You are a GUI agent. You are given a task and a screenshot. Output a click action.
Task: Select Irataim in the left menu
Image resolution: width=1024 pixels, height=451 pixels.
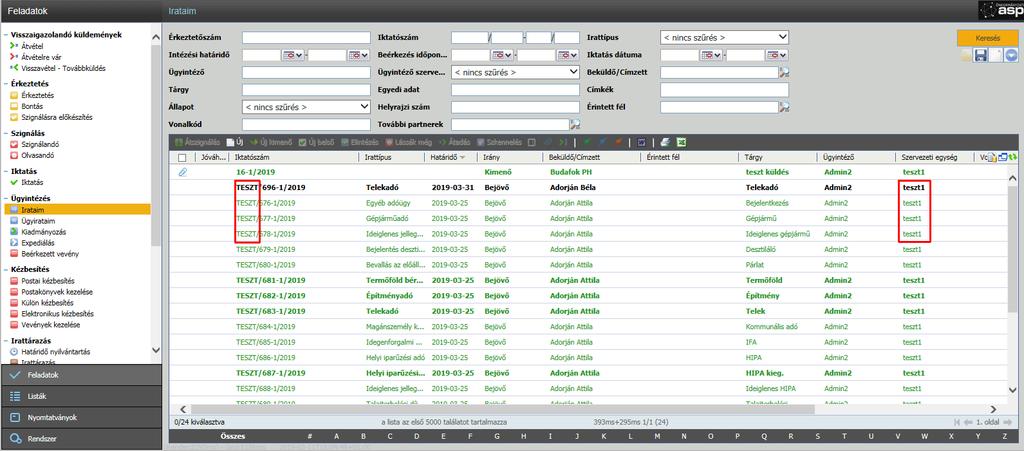[77, 210]
